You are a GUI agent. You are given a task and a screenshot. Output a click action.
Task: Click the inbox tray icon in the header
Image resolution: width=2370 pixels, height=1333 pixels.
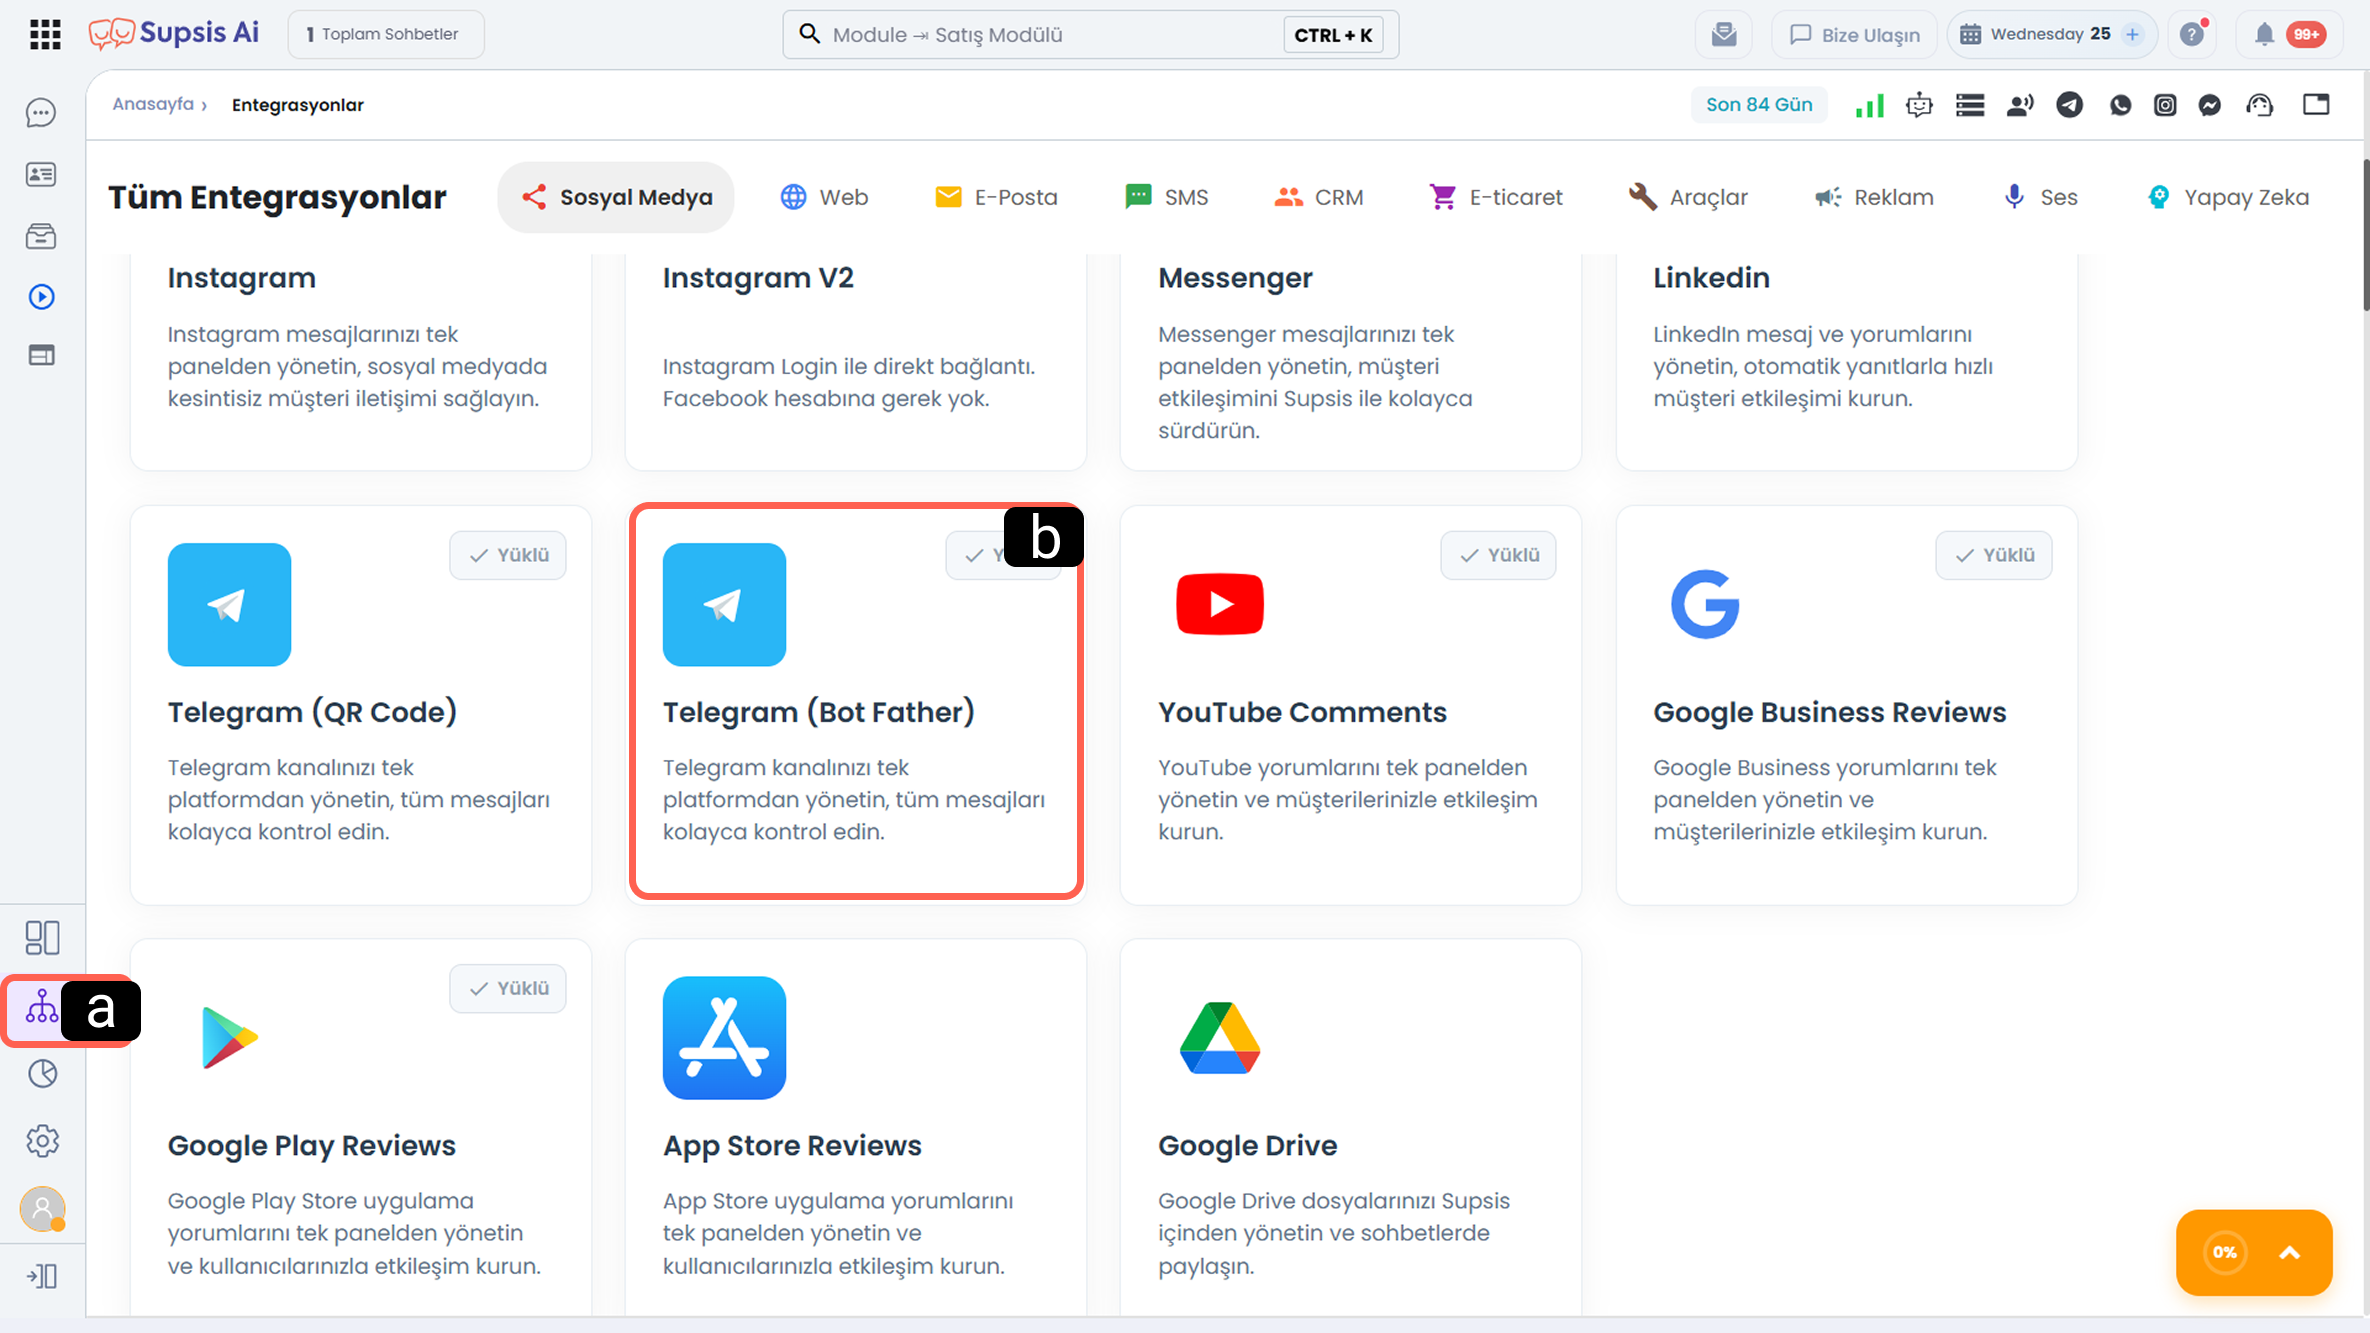(x=1724, y=34)
